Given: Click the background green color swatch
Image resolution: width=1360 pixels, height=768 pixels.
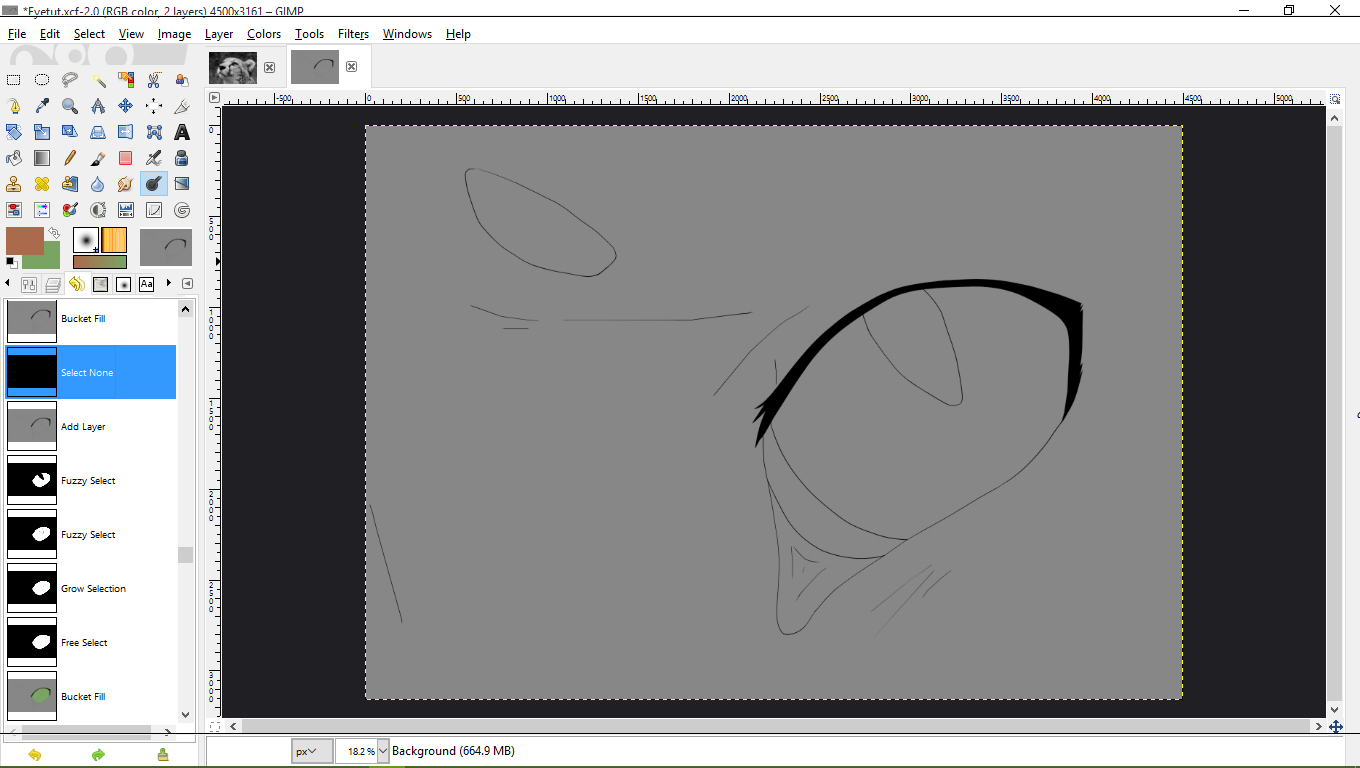Looking at the screenshot, I should 48,260.
